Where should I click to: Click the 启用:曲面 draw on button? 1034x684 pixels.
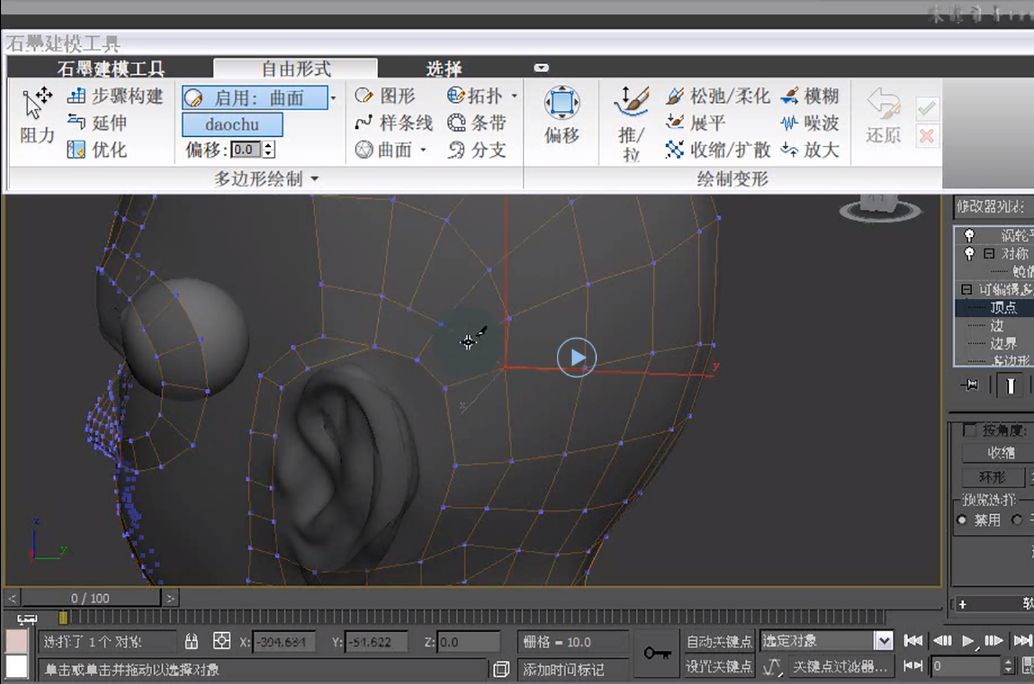click(255, 98)
